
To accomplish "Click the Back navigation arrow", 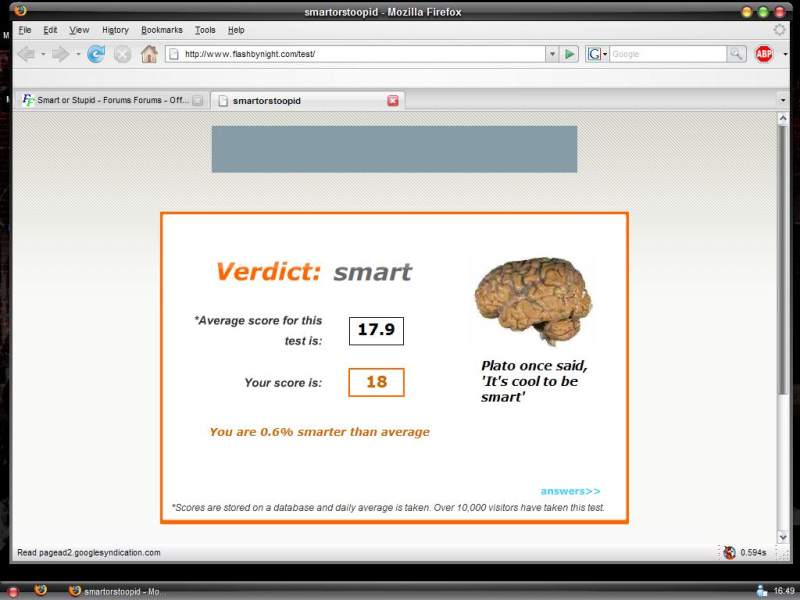I will [26, 54].
